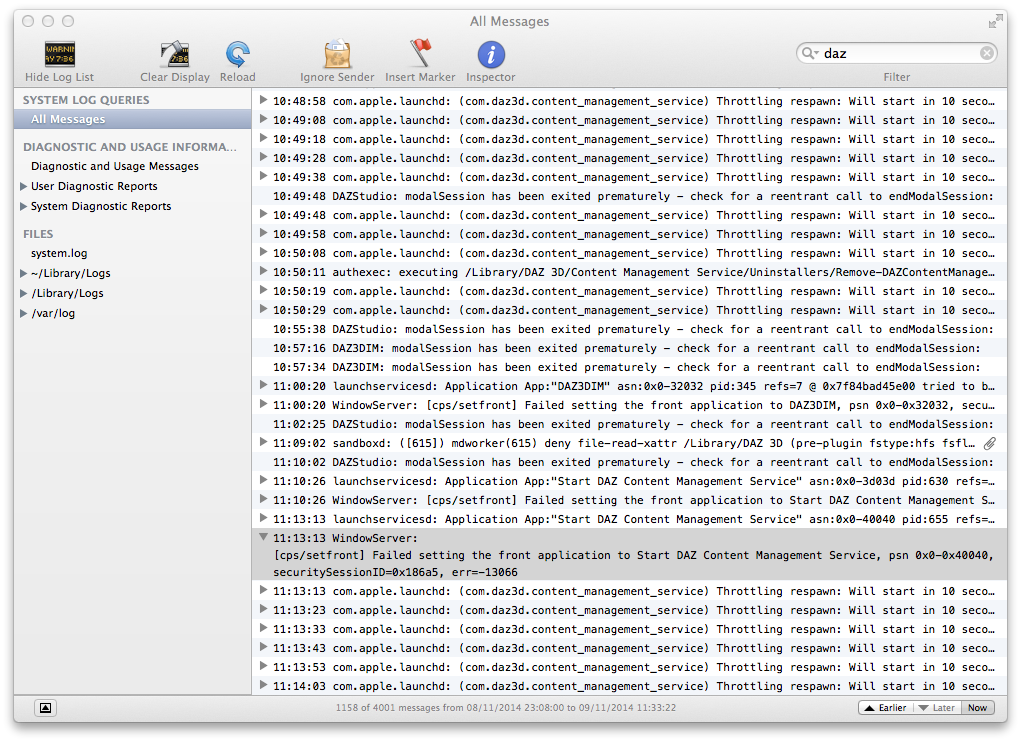Expand the 11:00:20 WindowServer message
The height and width of the screenshot is (742, 1021).
pyautogui.click(x=263, y=404)
